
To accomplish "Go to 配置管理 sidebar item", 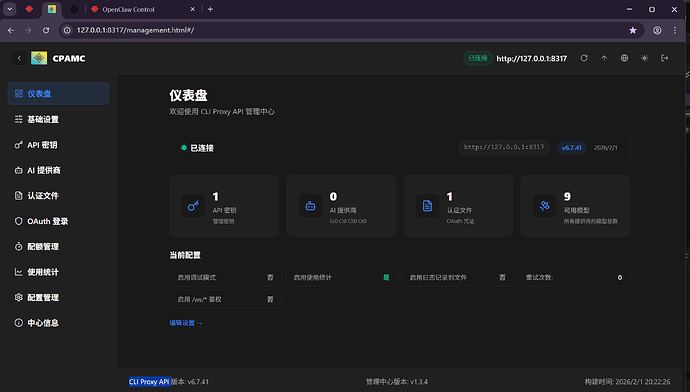I will pyautogui.click(x=59, y=297).
